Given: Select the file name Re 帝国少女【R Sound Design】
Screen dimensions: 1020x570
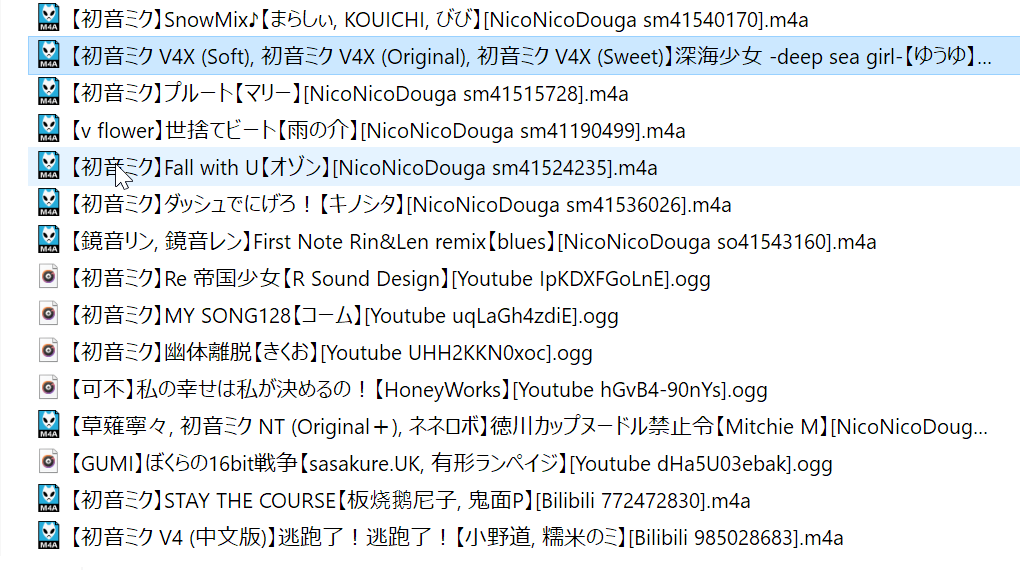Looking at the screenshot, I should click(390, 279).
